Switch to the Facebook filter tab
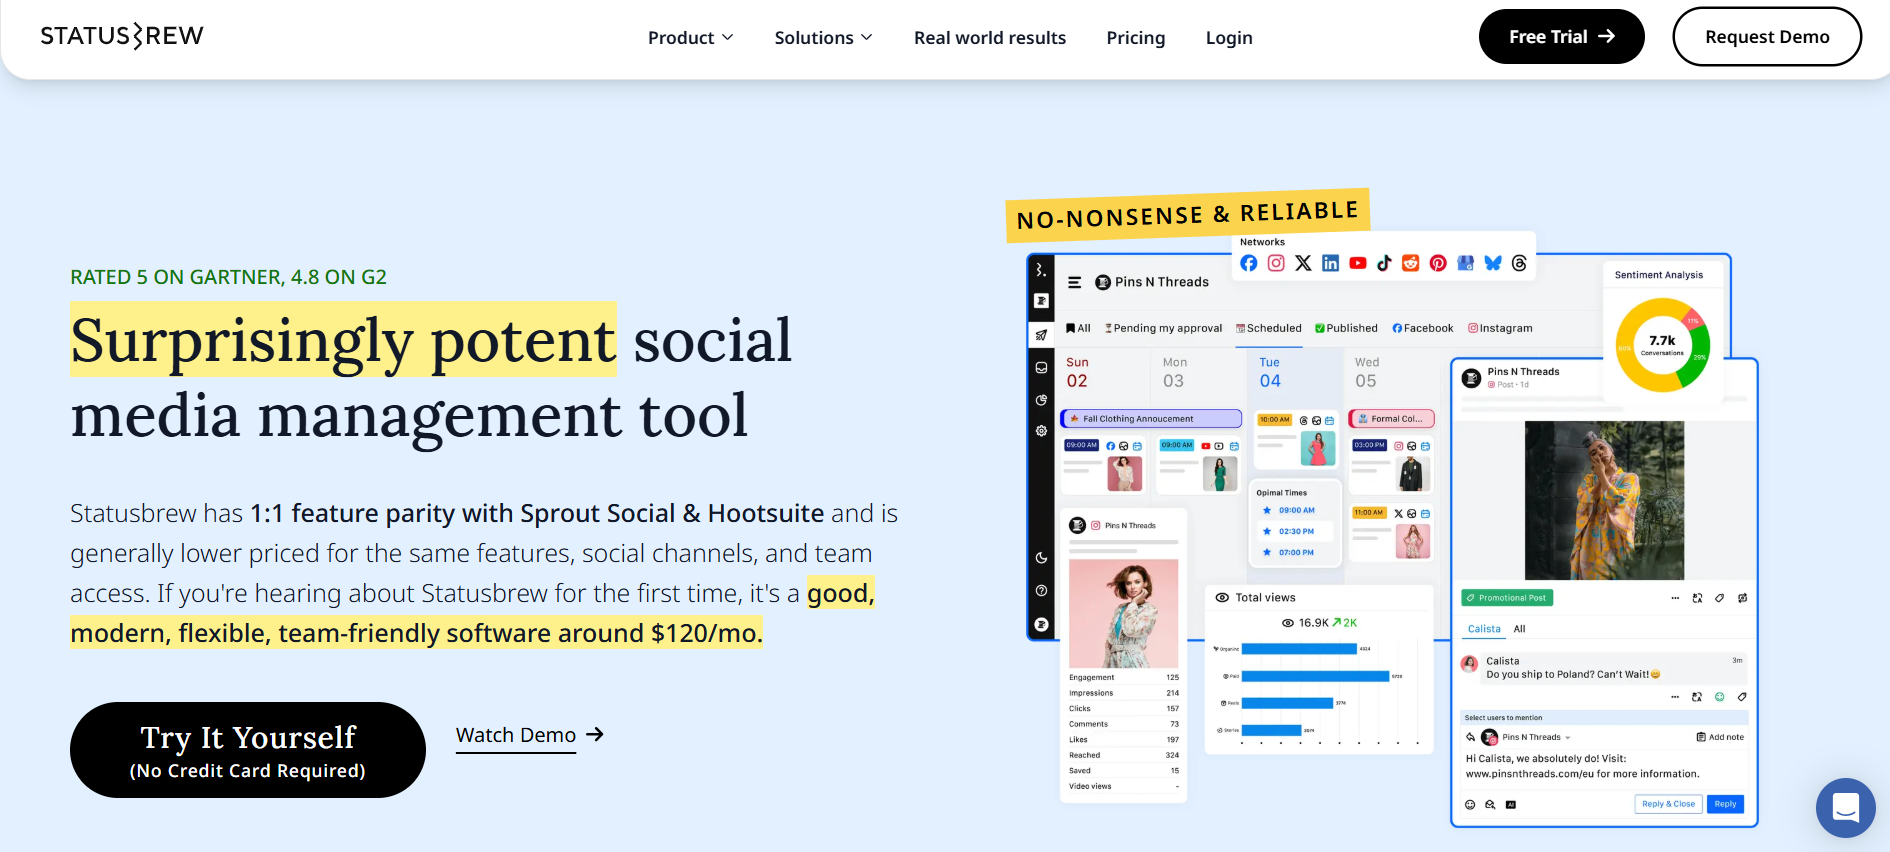Image resolution: width=1890 pixels, height=852 pixels. point(1423,328)
